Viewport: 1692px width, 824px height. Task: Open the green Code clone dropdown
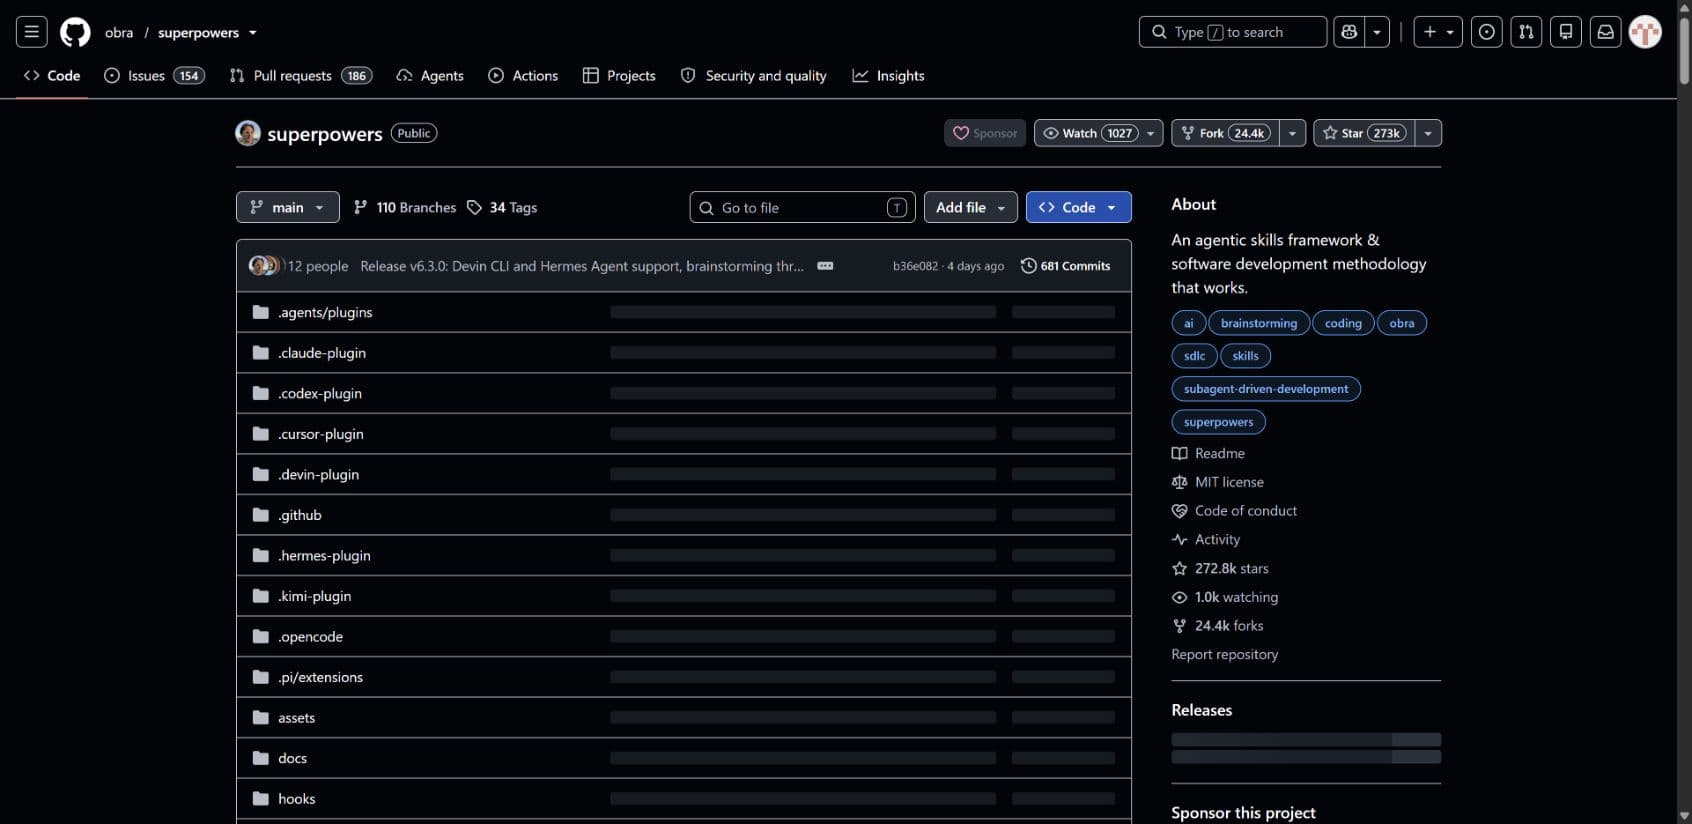pos(1078,207)
